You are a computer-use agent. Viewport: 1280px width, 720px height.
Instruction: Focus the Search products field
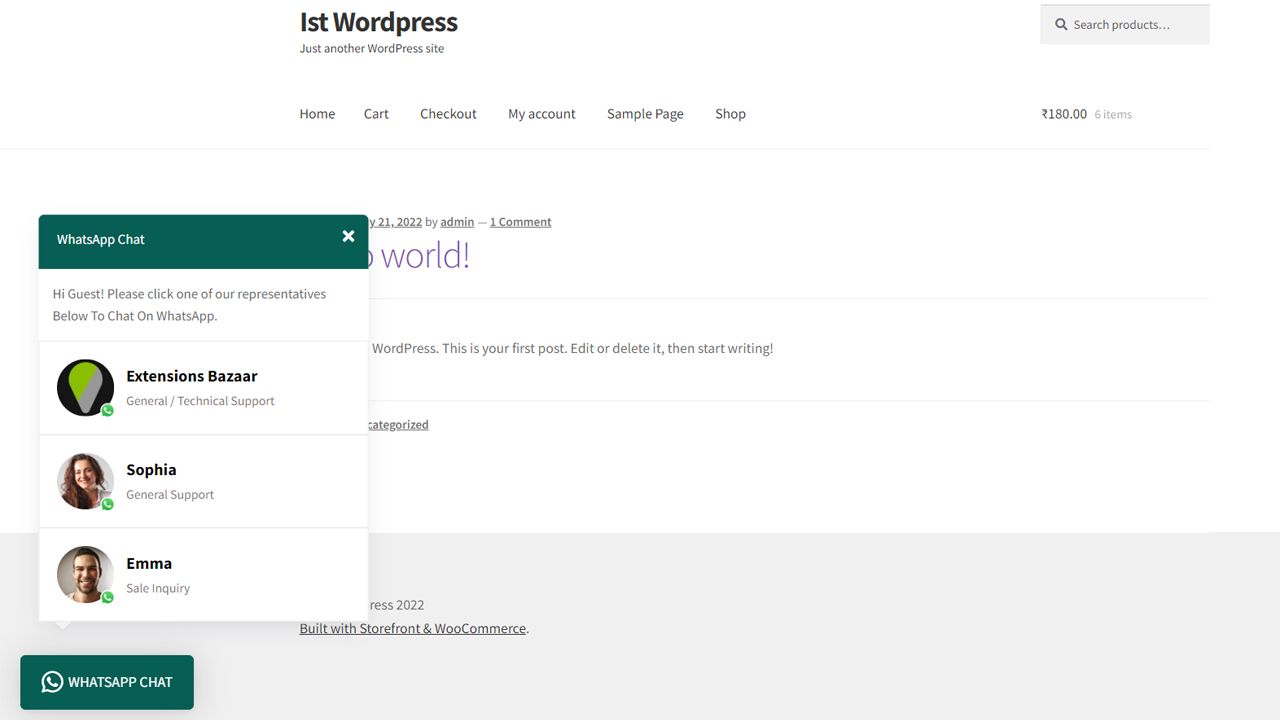pyautogui.click(x=1125, y=24)
